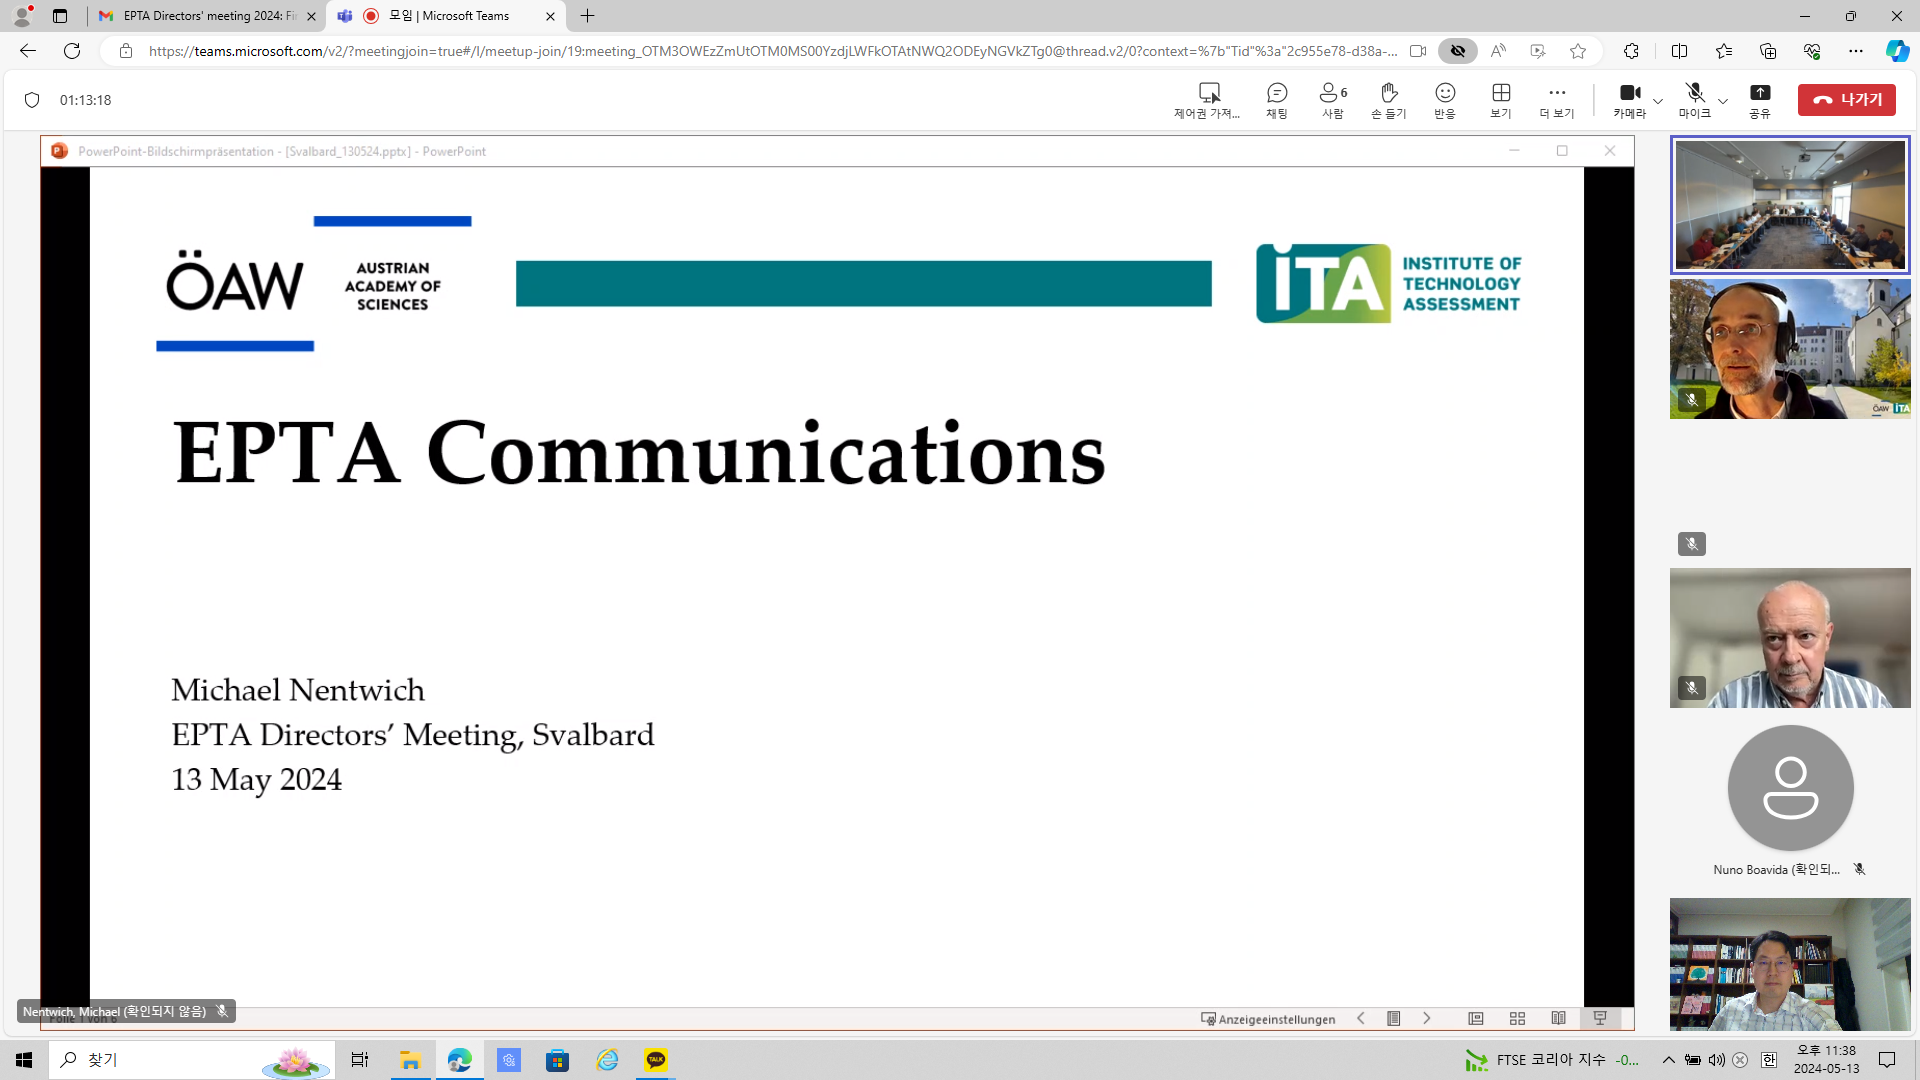Switch the Korean IME input mode
The height and width of the screenshot is (1080, 1920).
coord(1769,1060)
